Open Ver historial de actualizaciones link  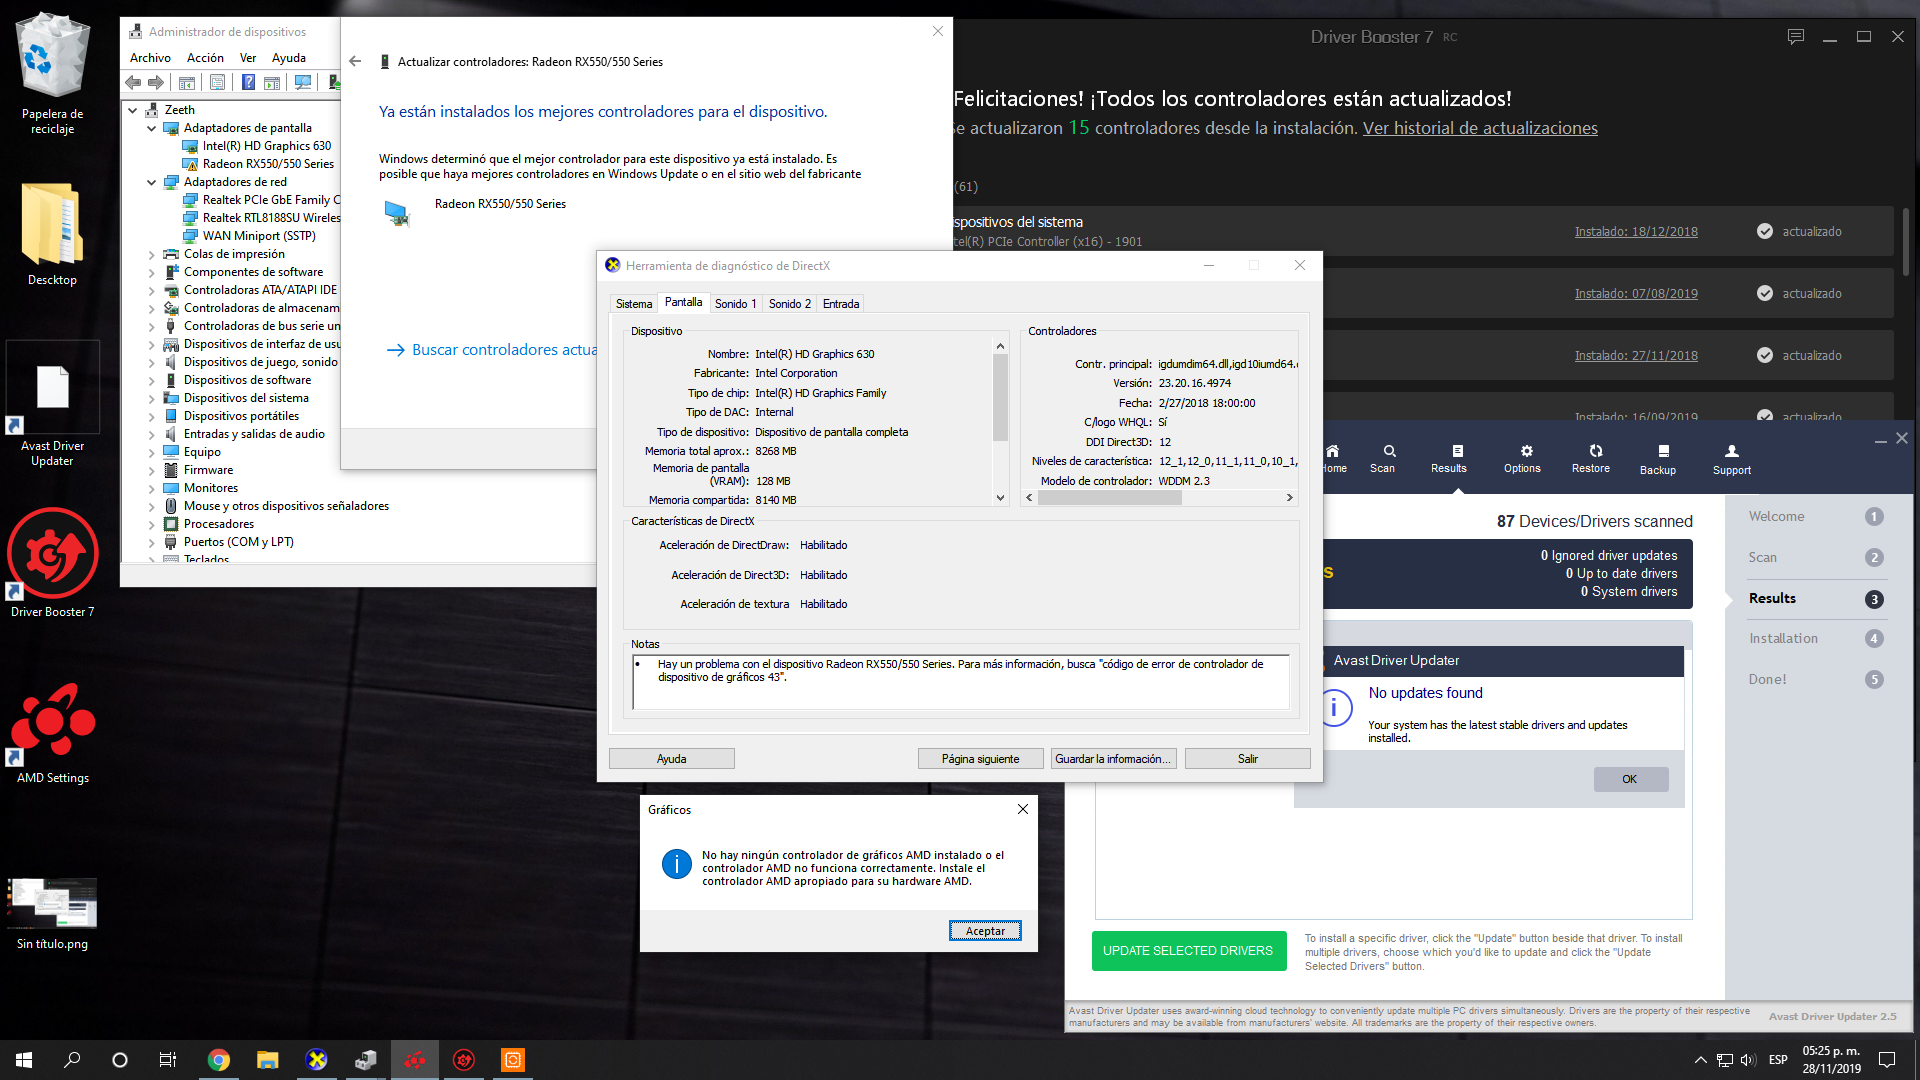[x=1480, y=128]
